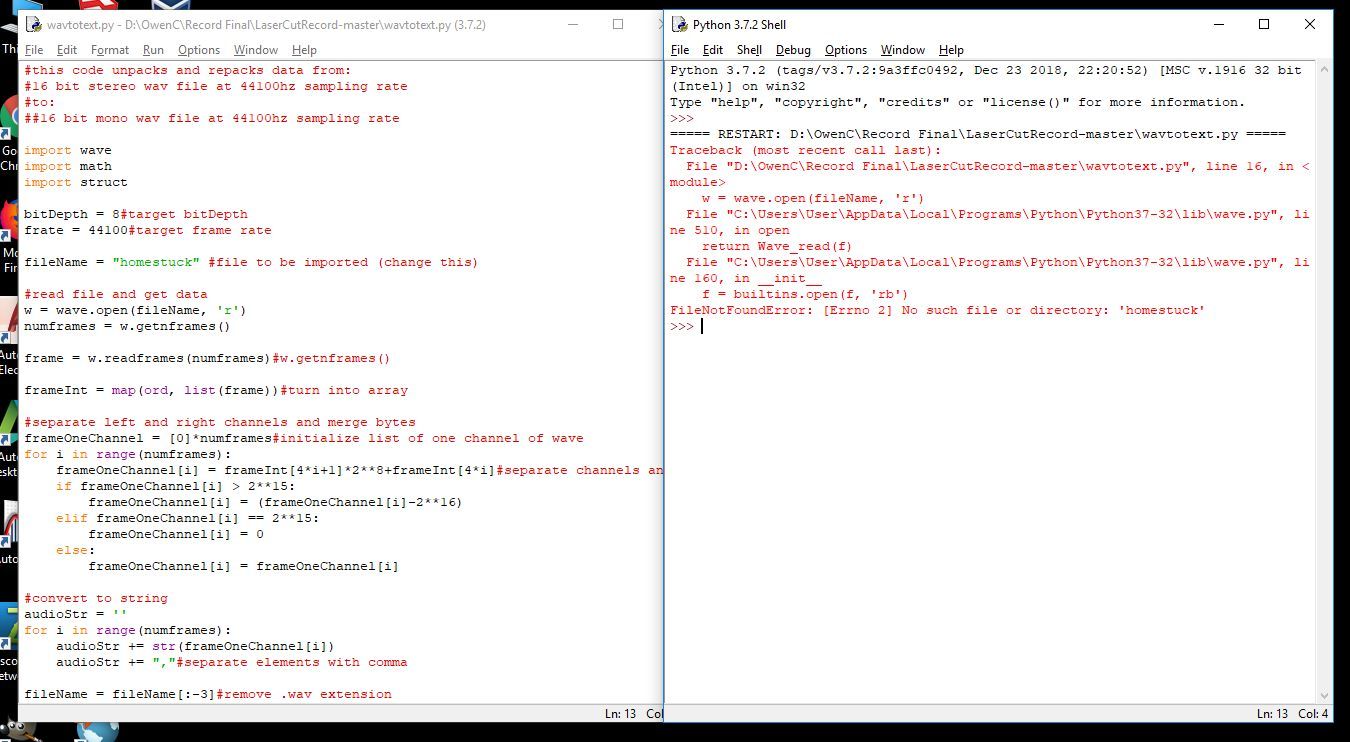Click the "import wave" line

pyautogui.click(x=68, y=151)
